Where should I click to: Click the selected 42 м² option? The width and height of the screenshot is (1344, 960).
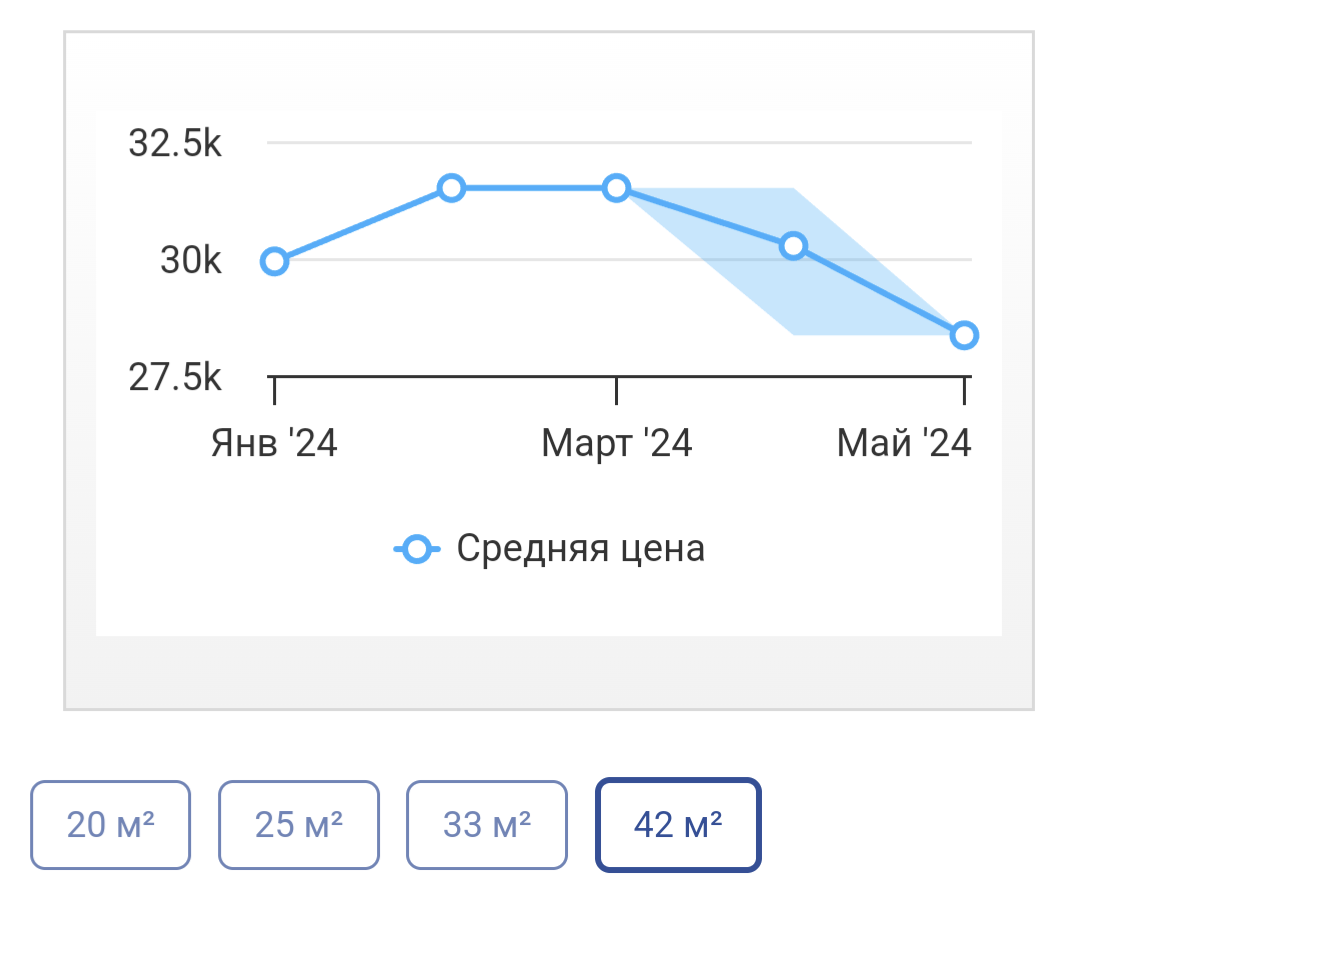tap(678, 825)
